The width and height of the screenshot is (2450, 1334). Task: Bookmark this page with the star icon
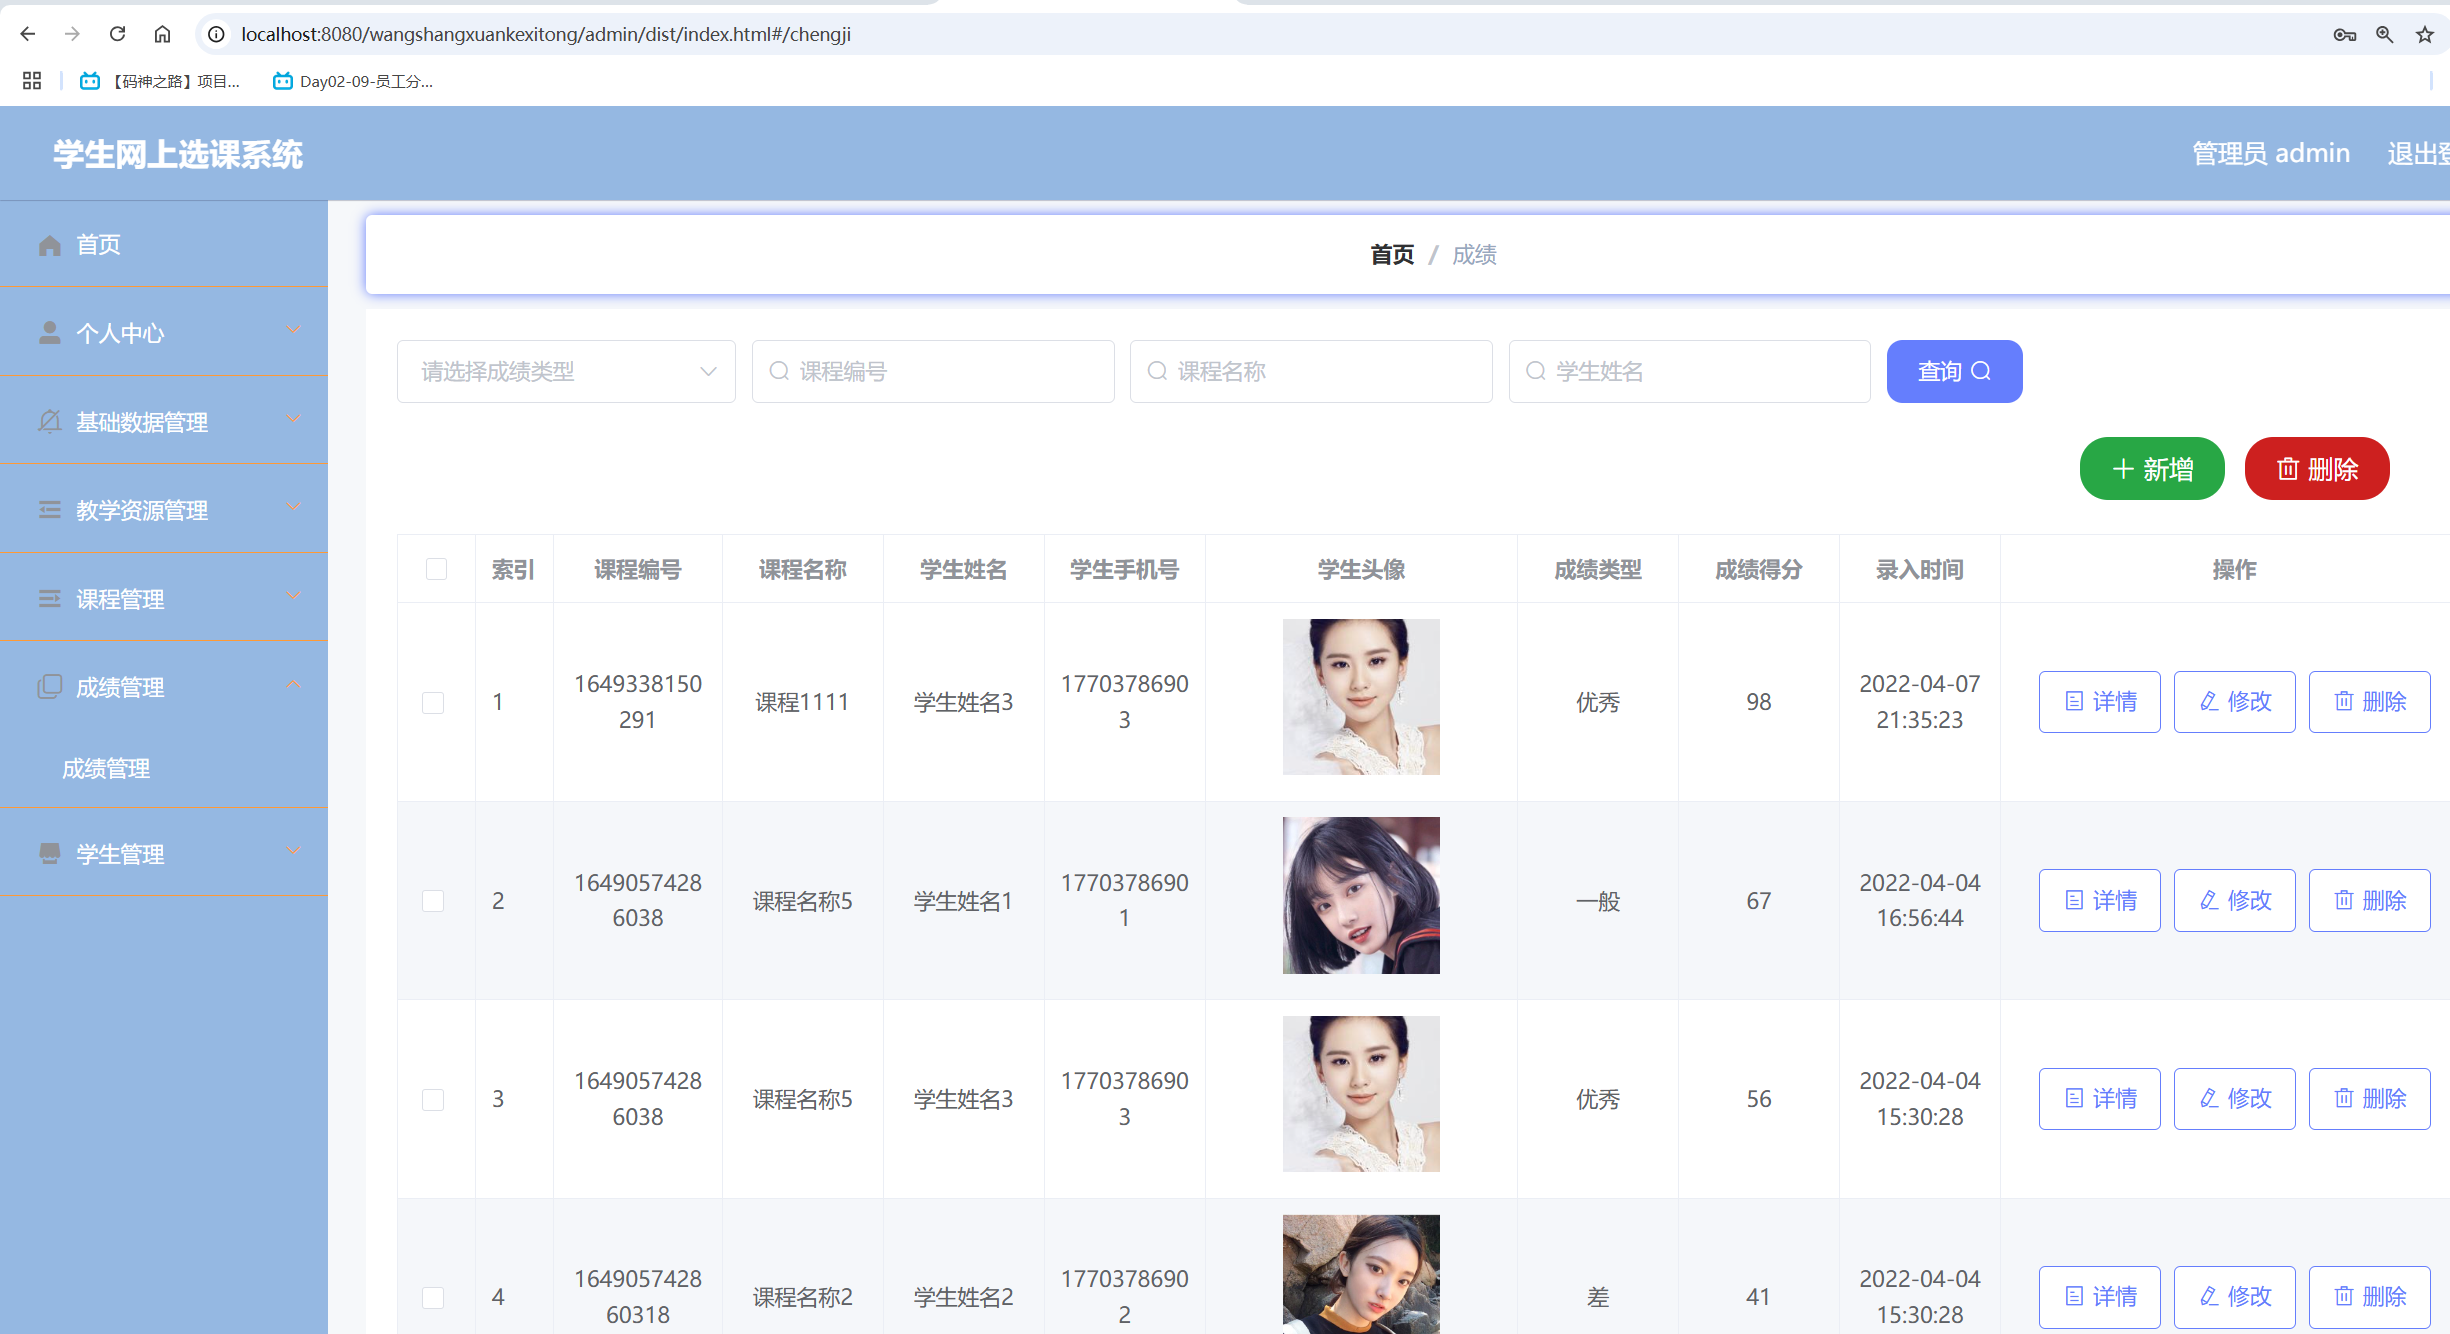pos(2424,34)
